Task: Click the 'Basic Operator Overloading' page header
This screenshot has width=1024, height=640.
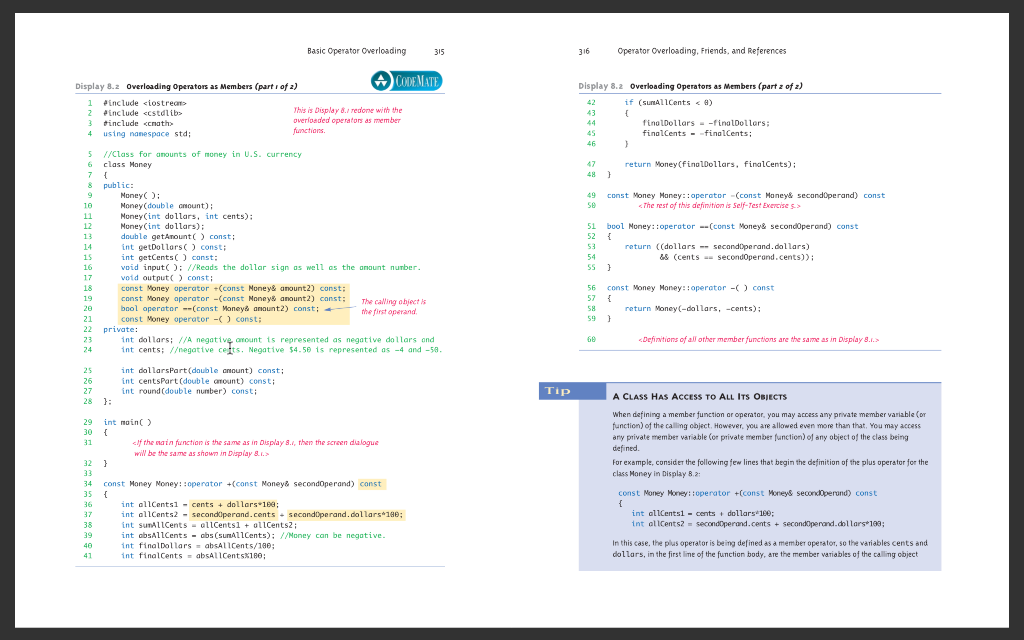Action: (357, 51)
